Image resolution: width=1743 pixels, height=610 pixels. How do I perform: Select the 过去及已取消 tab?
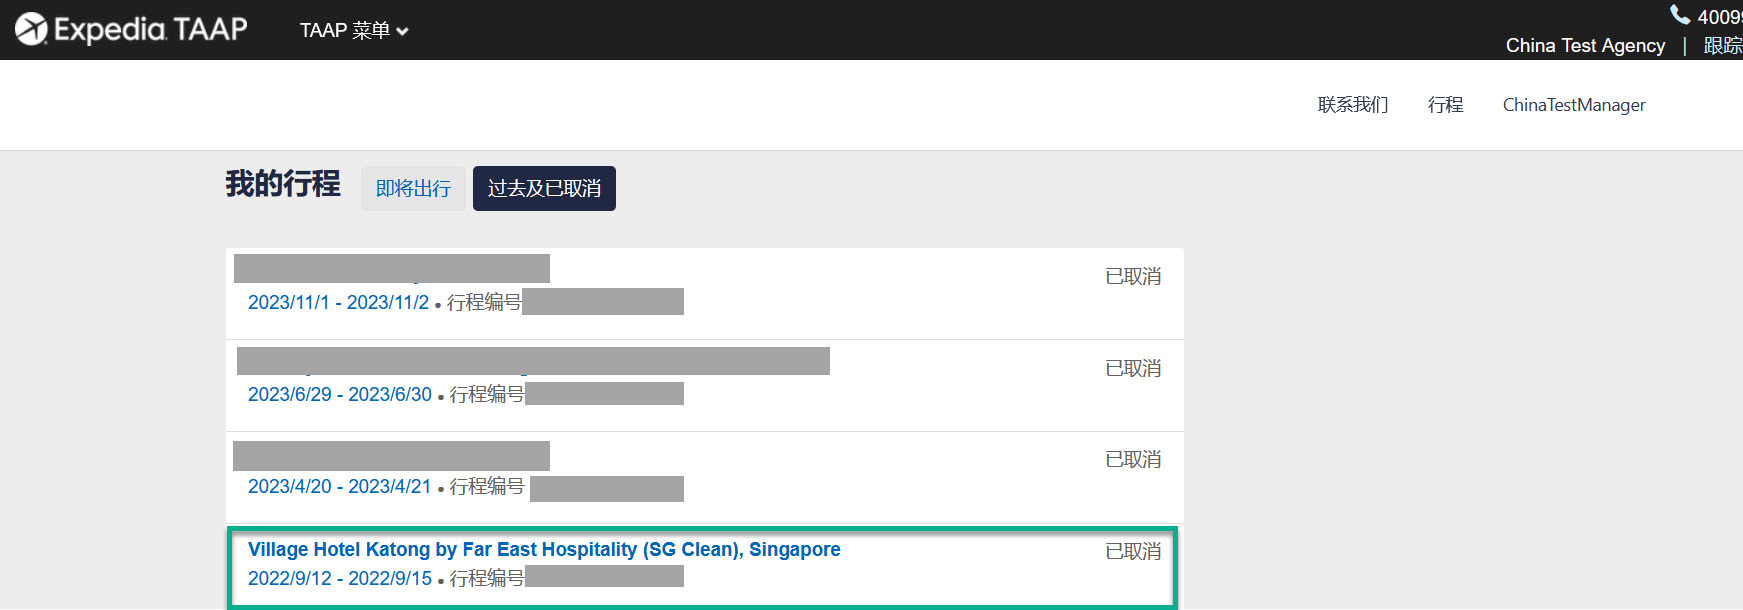(x=544, y=188)
